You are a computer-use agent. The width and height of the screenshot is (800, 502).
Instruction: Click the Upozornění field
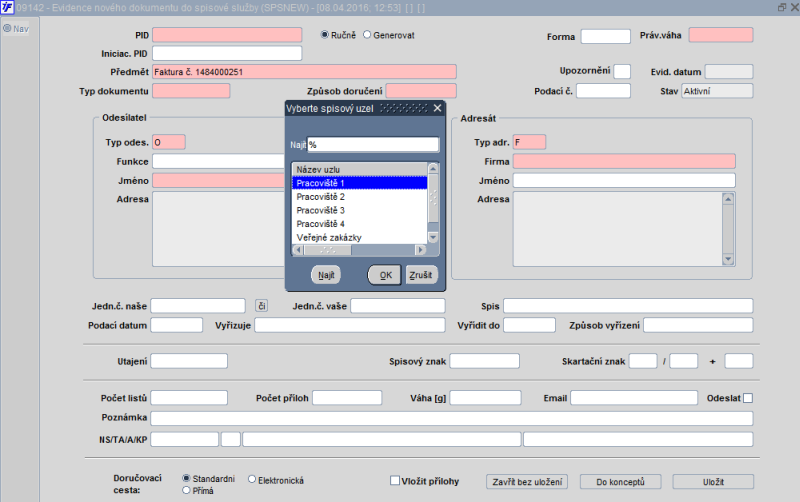point(622,71)
